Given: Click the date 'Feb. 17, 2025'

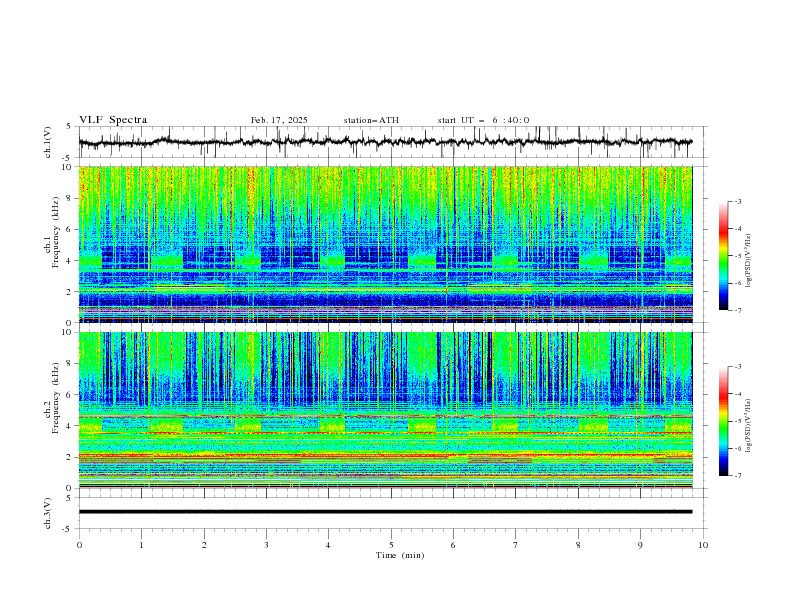Looking at the screenshot, I should (x=279, y=120).
